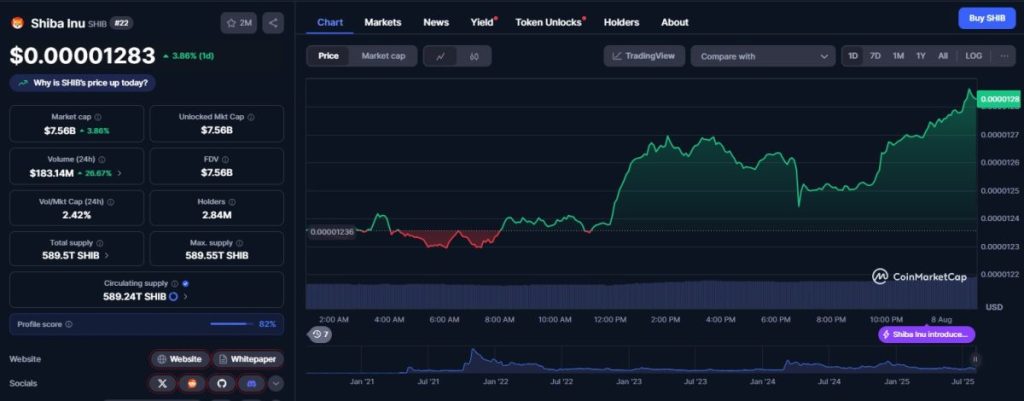This screenshot has height=401, width=1024.
Task: Select the Market cap chart toggle
Action: tap(383, 56)
